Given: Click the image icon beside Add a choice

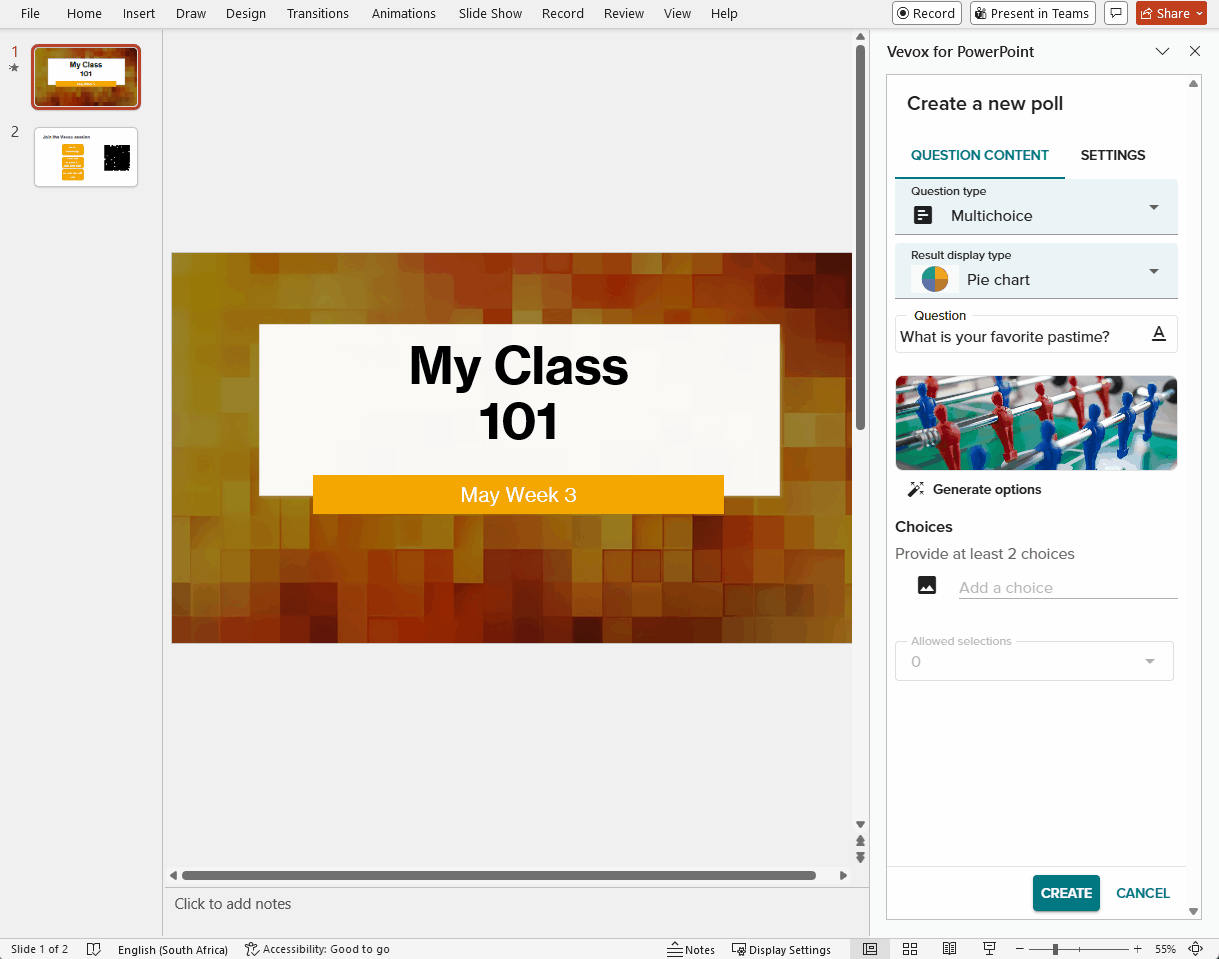Looking at the screenshot, I should click(927, 586).
